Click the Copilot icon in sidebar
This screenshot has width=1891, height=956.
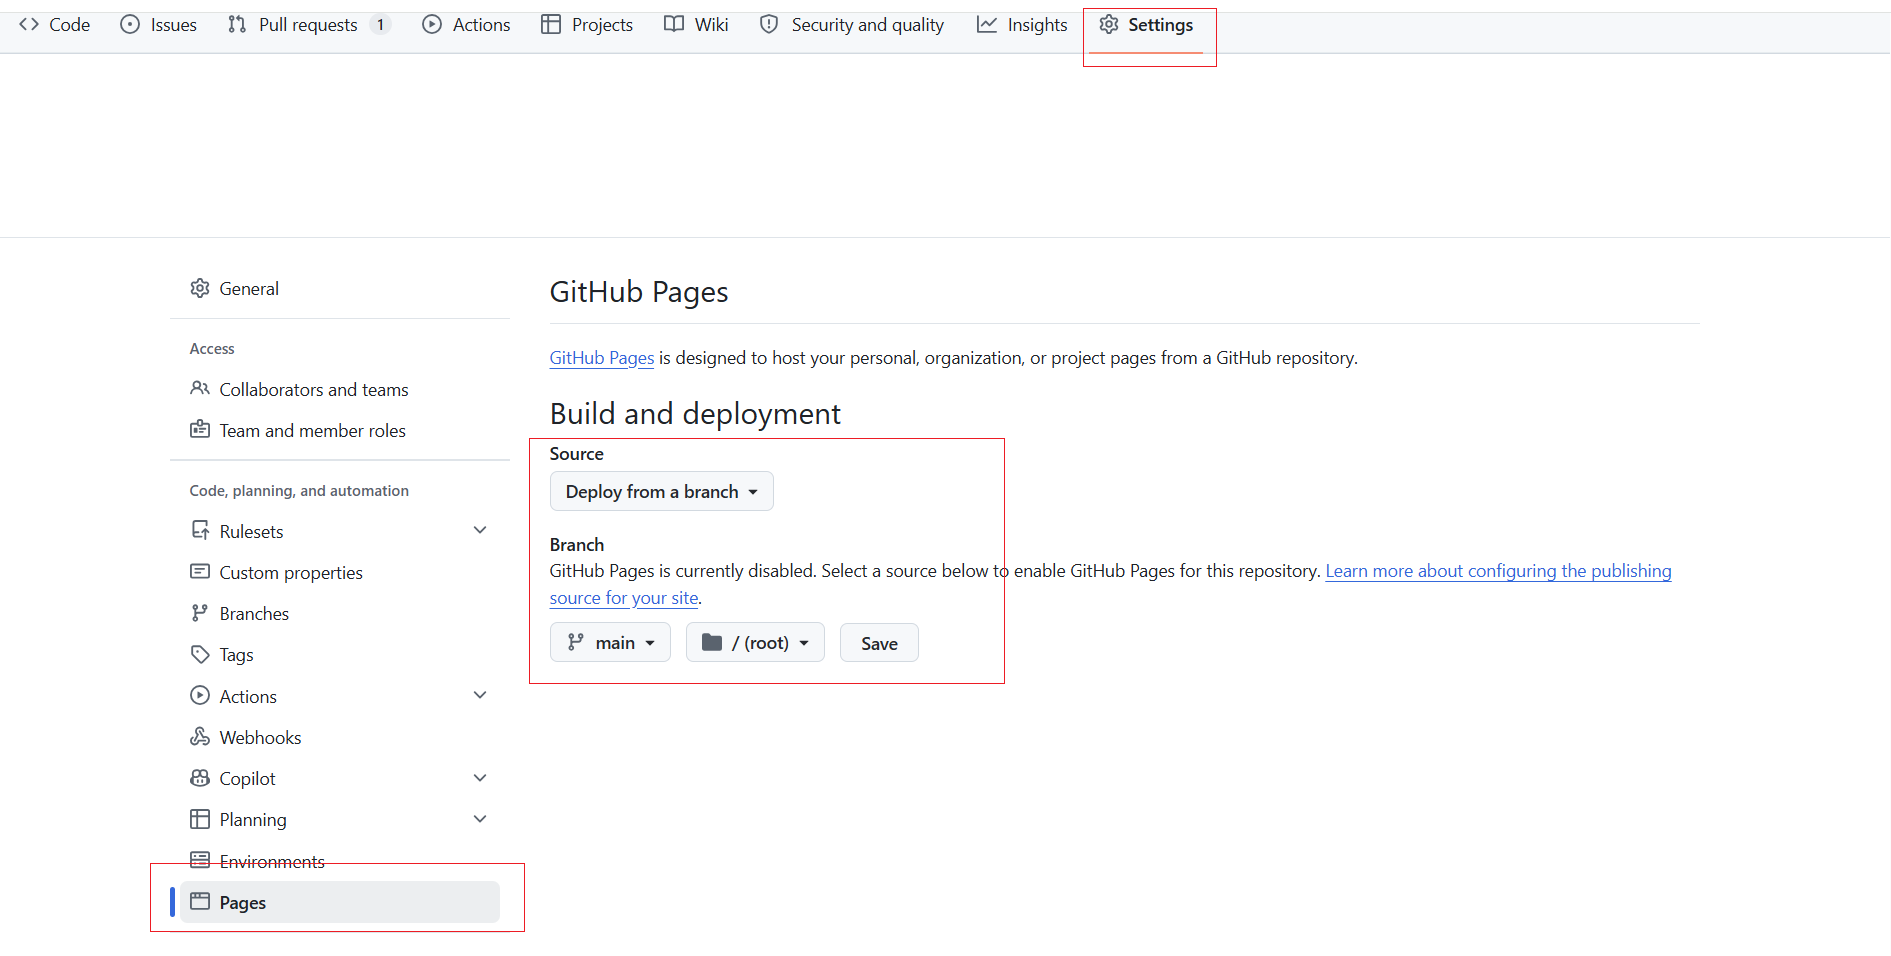pos(200,778)
